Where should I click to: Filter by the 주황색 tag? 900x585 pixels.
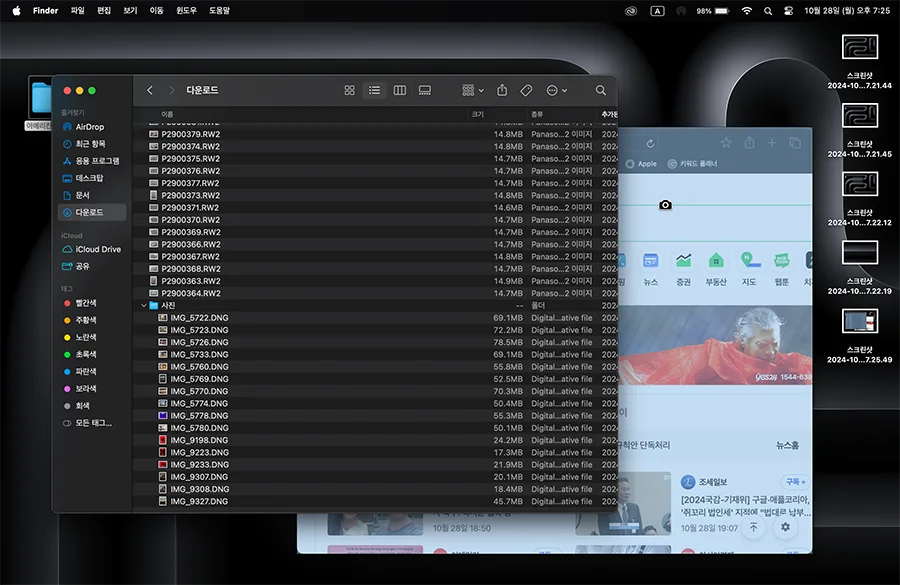92,320
